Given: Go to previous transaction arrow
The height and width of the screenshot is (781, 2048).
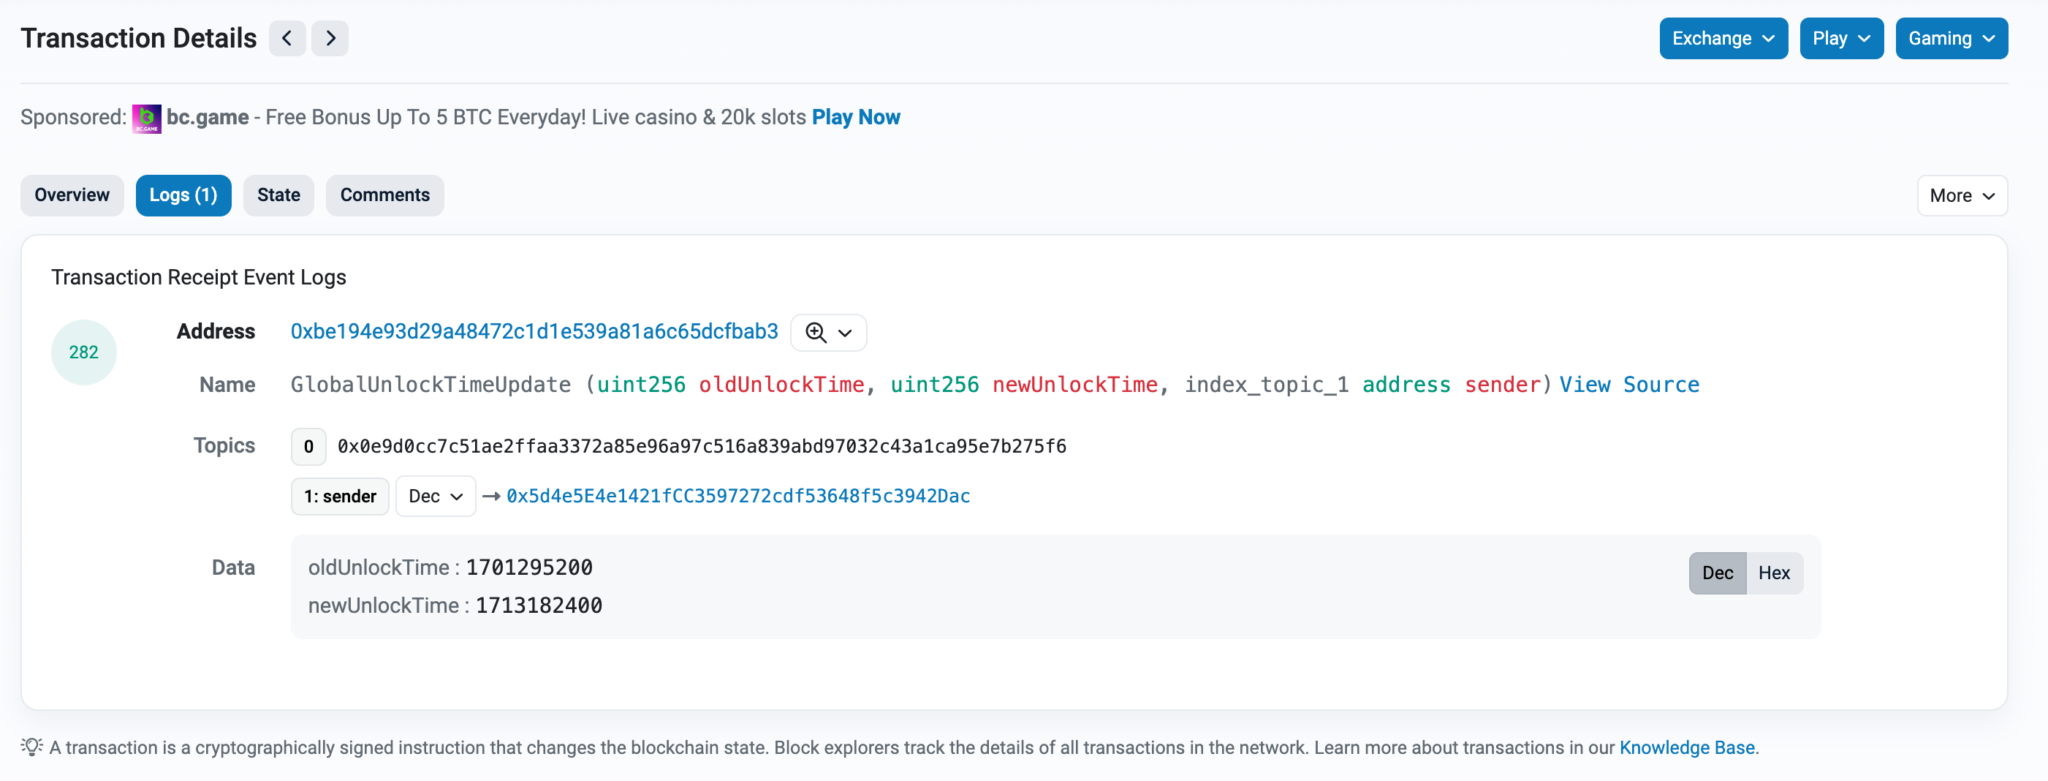Looking at the screenshot, I should click(287, 39).
